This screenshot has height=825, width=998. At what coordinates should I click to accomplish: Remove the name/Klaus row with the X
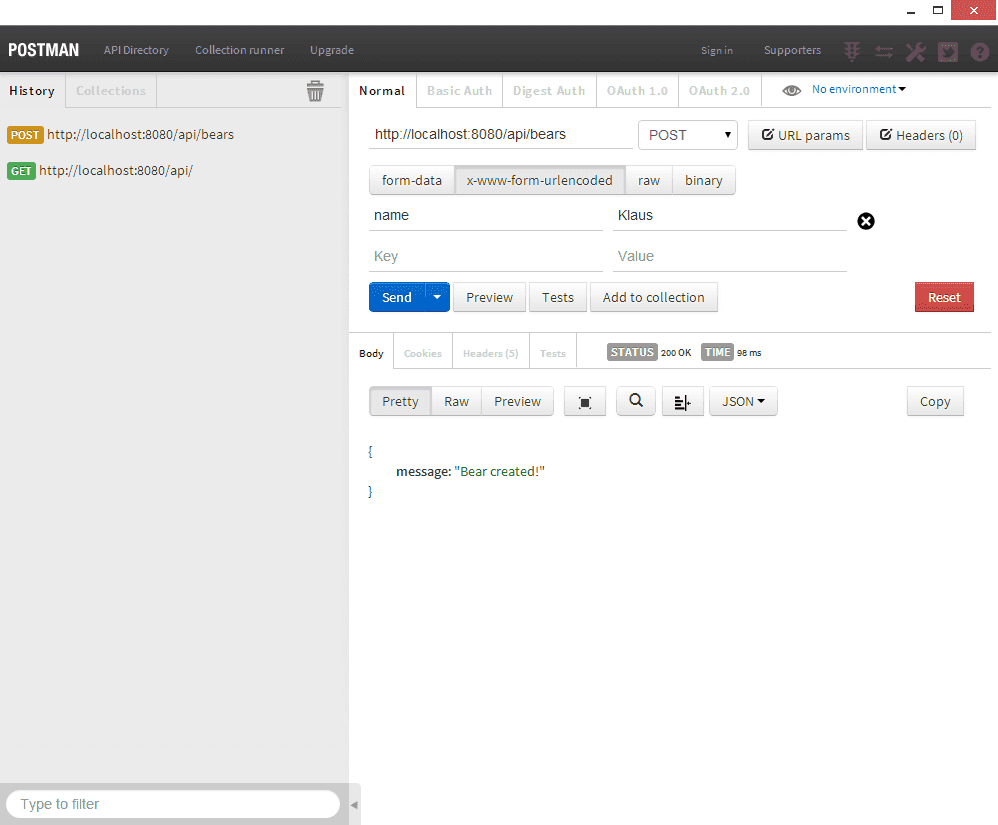click(866, 221)
